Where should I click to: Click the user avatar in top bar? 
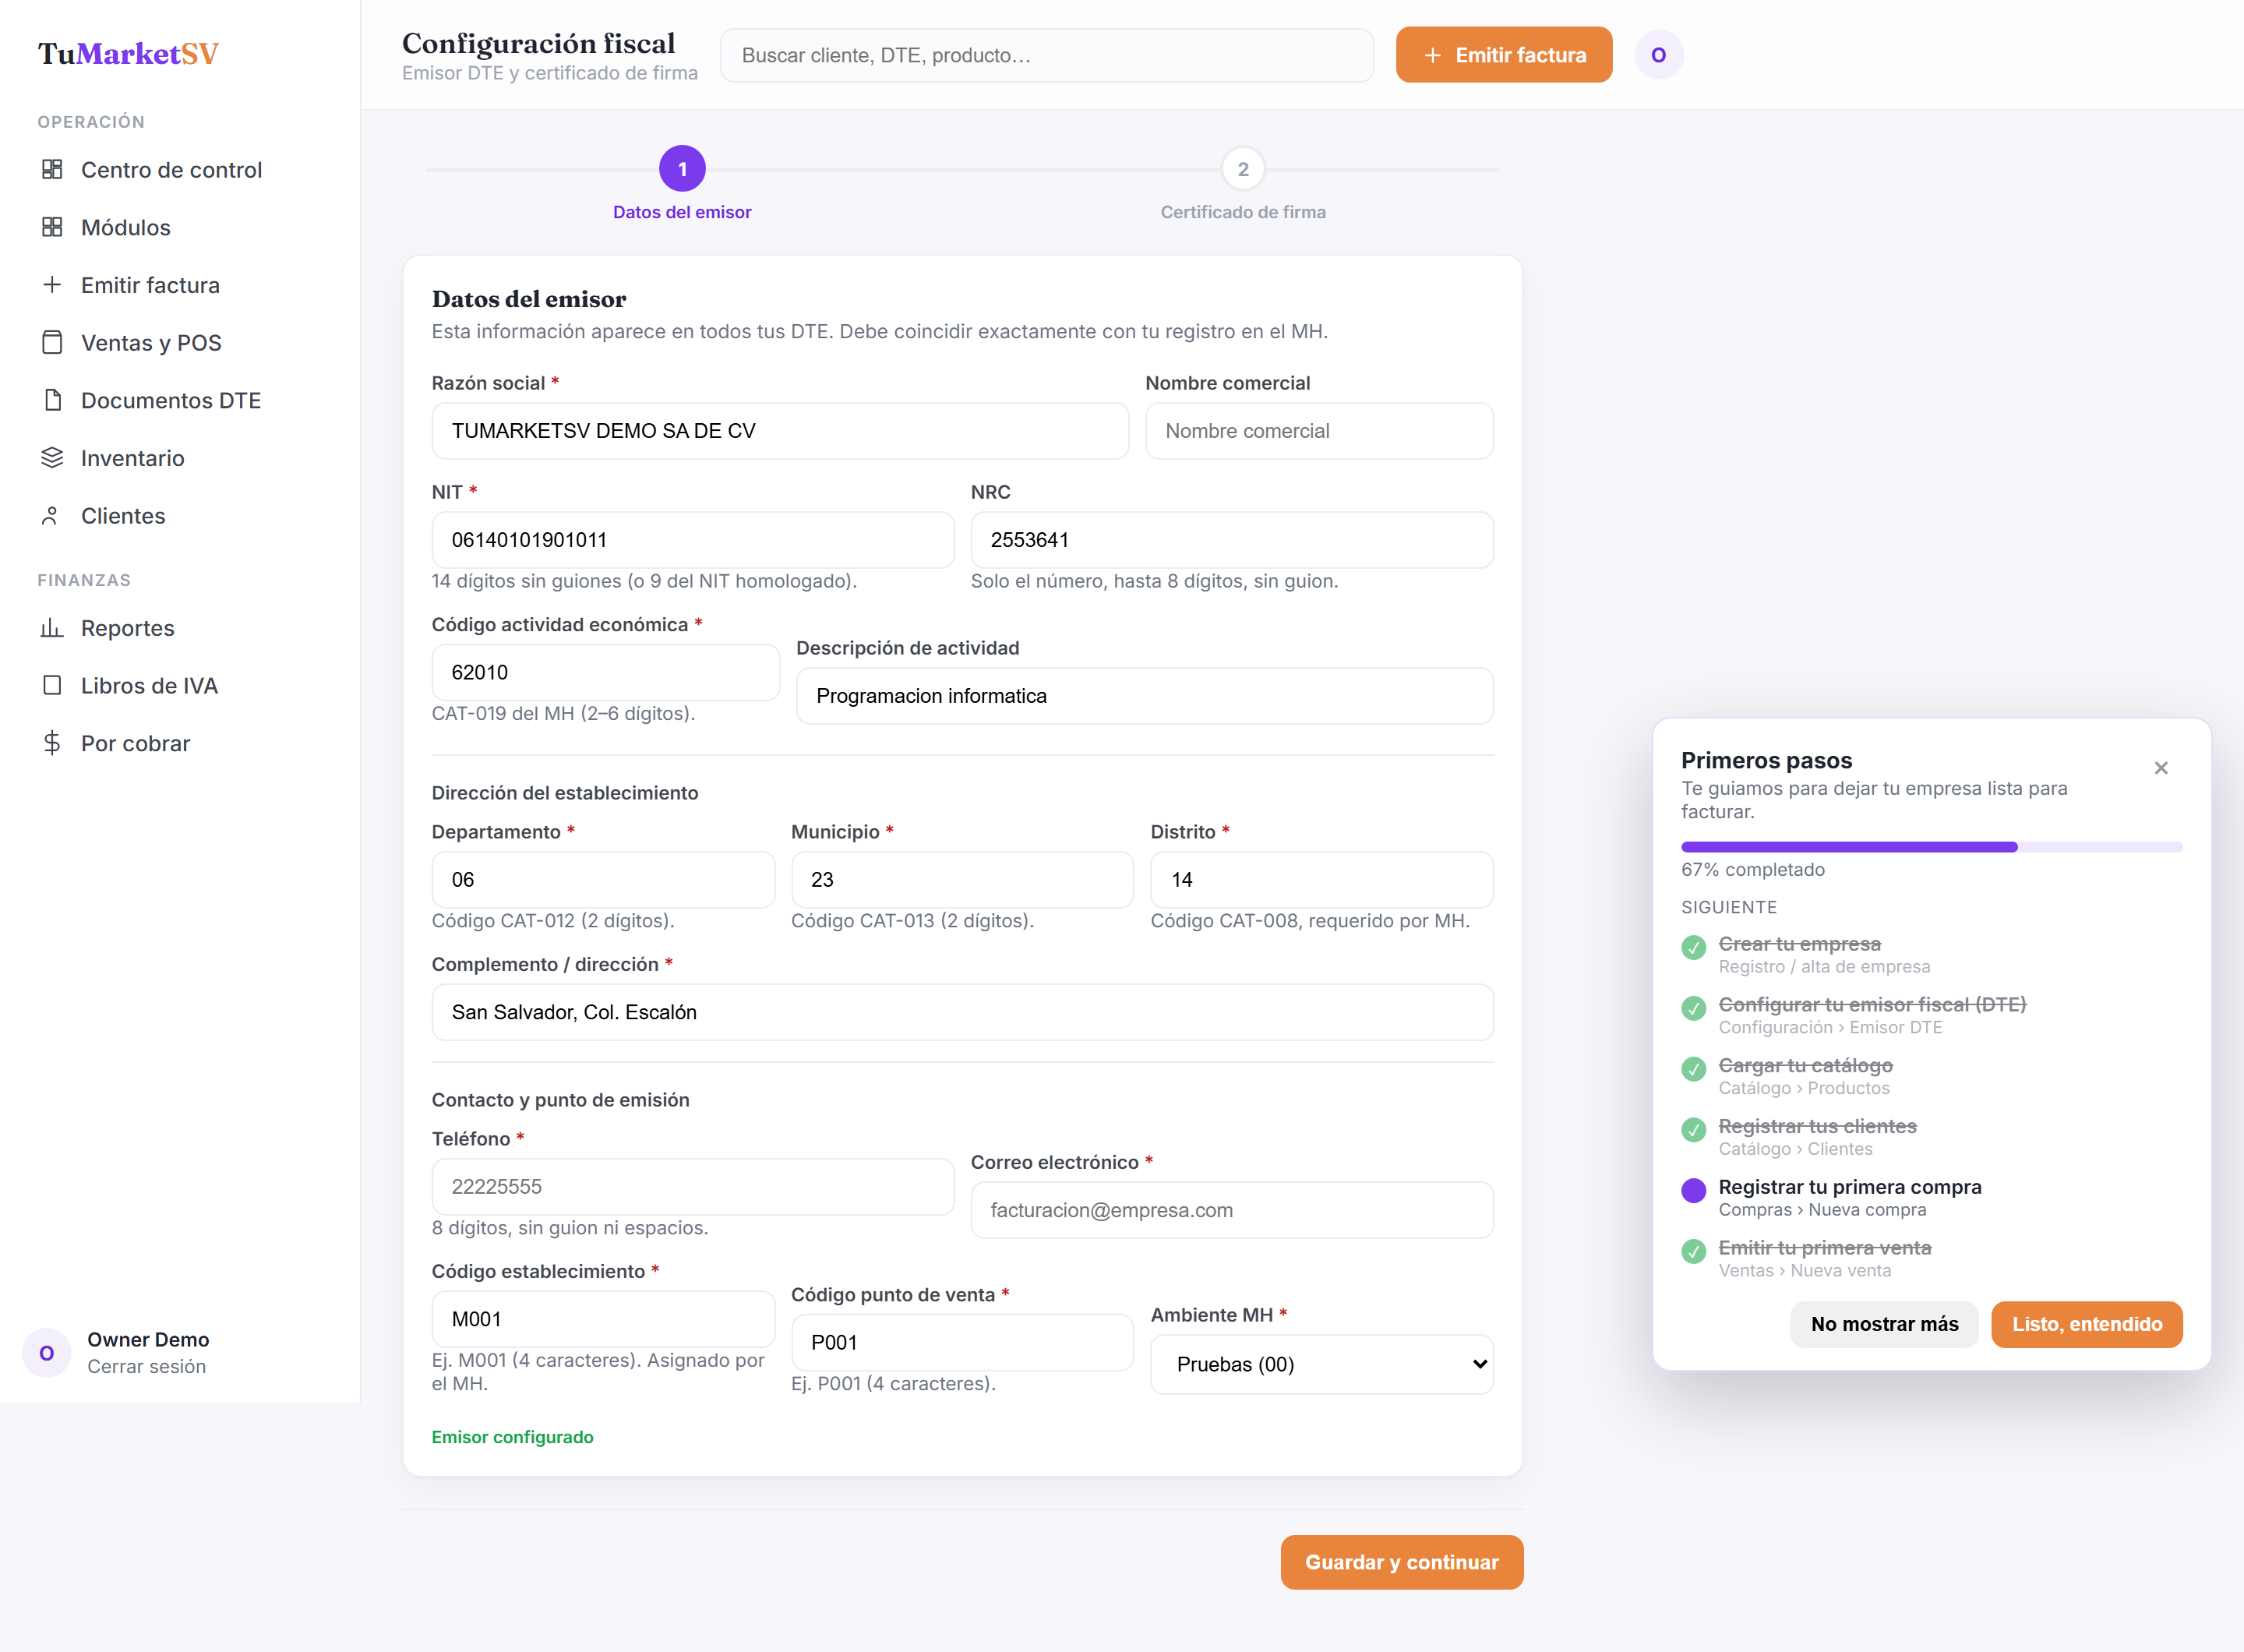(1659, 55)
